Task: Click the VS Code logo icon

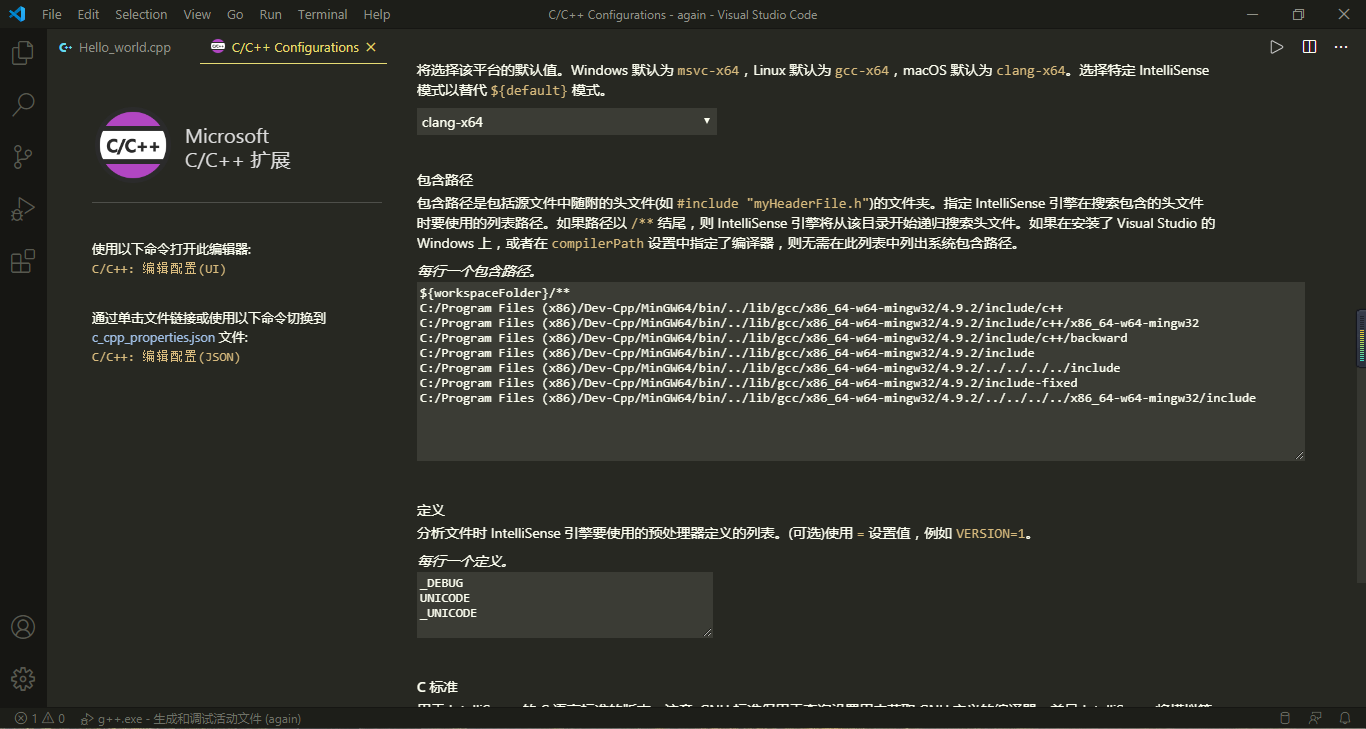Action: click(16, 14)
